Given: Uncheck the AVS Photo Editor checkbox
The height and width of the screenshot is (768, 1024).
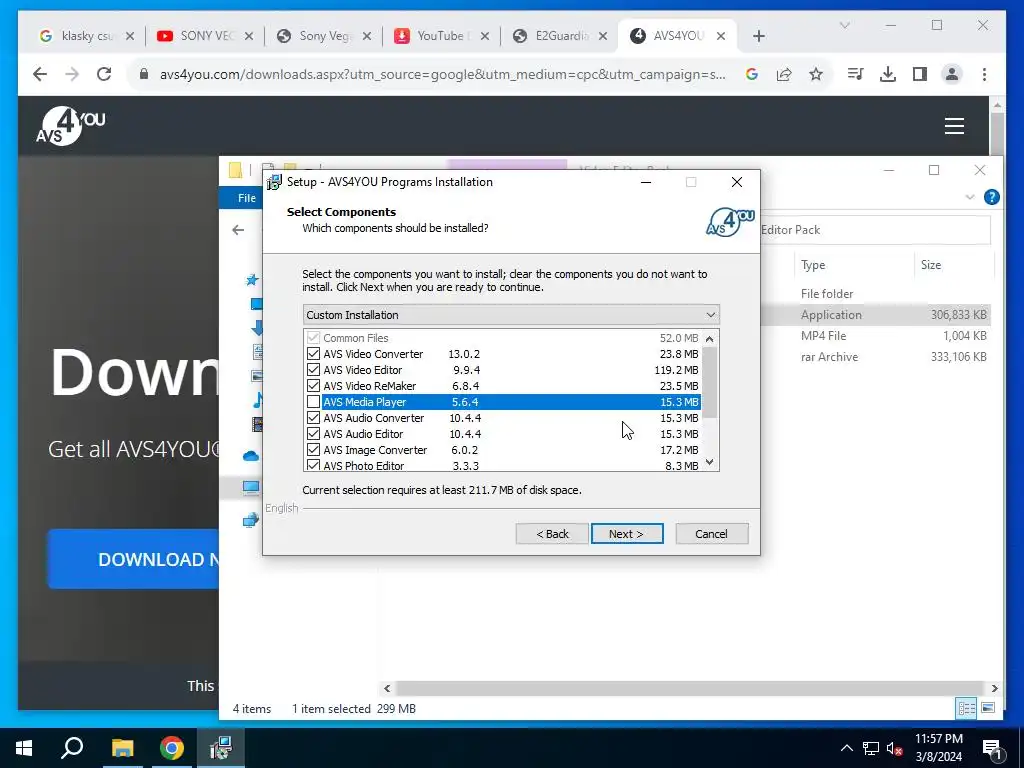Looking at the screenshot, I should [x=313, y=466].
